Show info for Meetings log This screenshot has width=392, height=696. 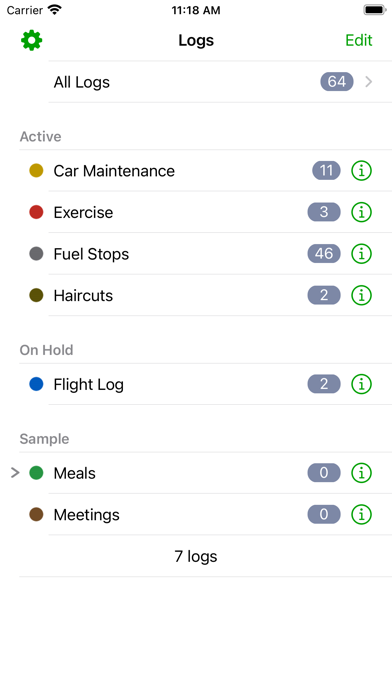[x=361, y=514]
